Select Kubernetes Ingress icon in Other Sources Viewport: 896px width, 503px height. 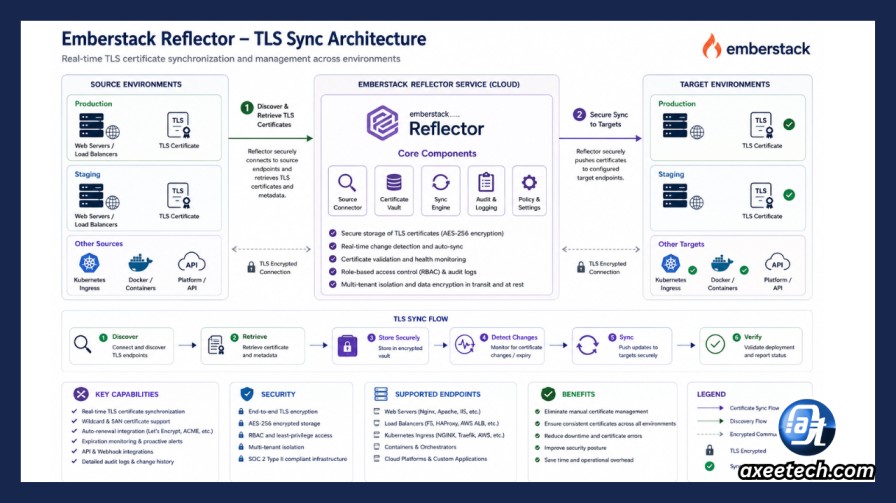click(89, 264)
